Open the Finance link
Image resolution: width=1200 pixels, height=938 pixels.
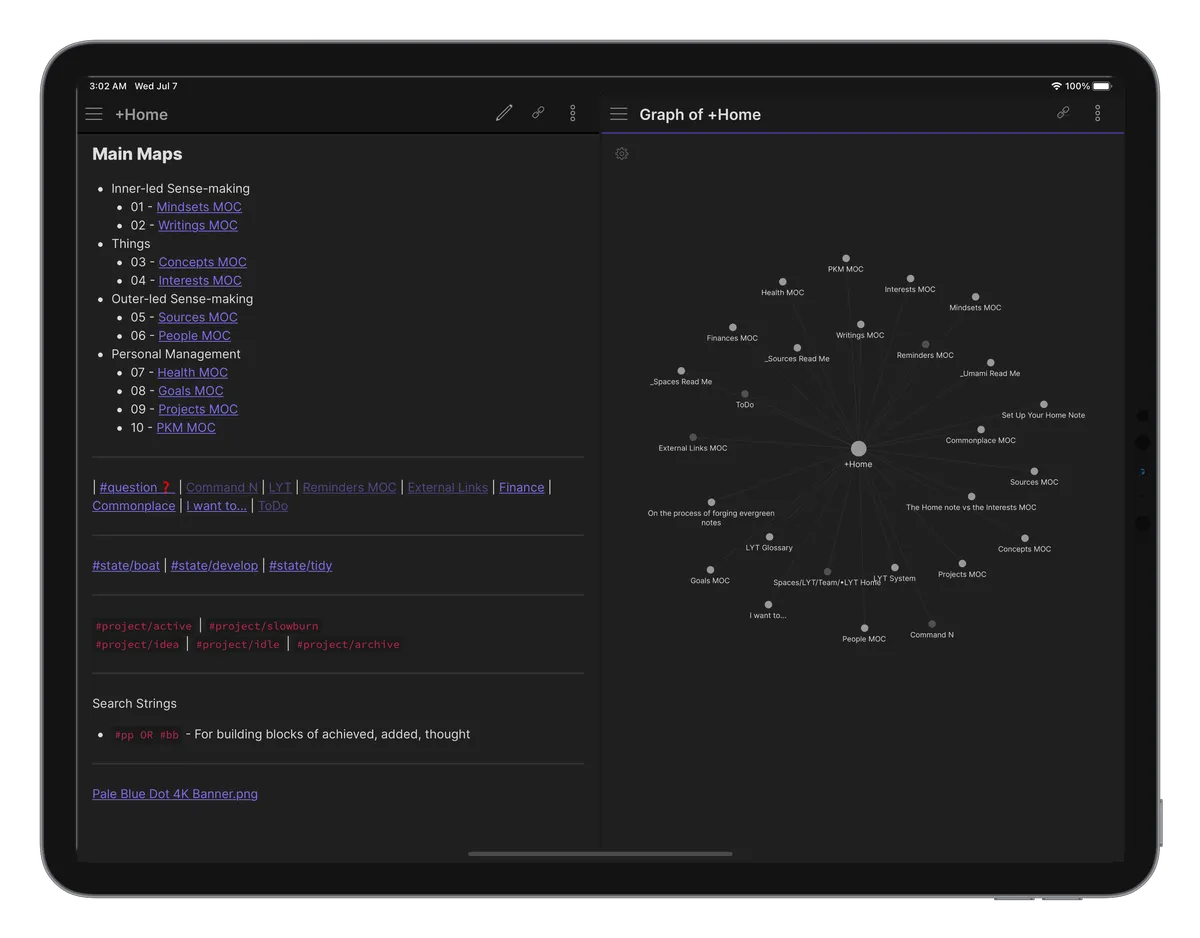click(x=522, y=487)
